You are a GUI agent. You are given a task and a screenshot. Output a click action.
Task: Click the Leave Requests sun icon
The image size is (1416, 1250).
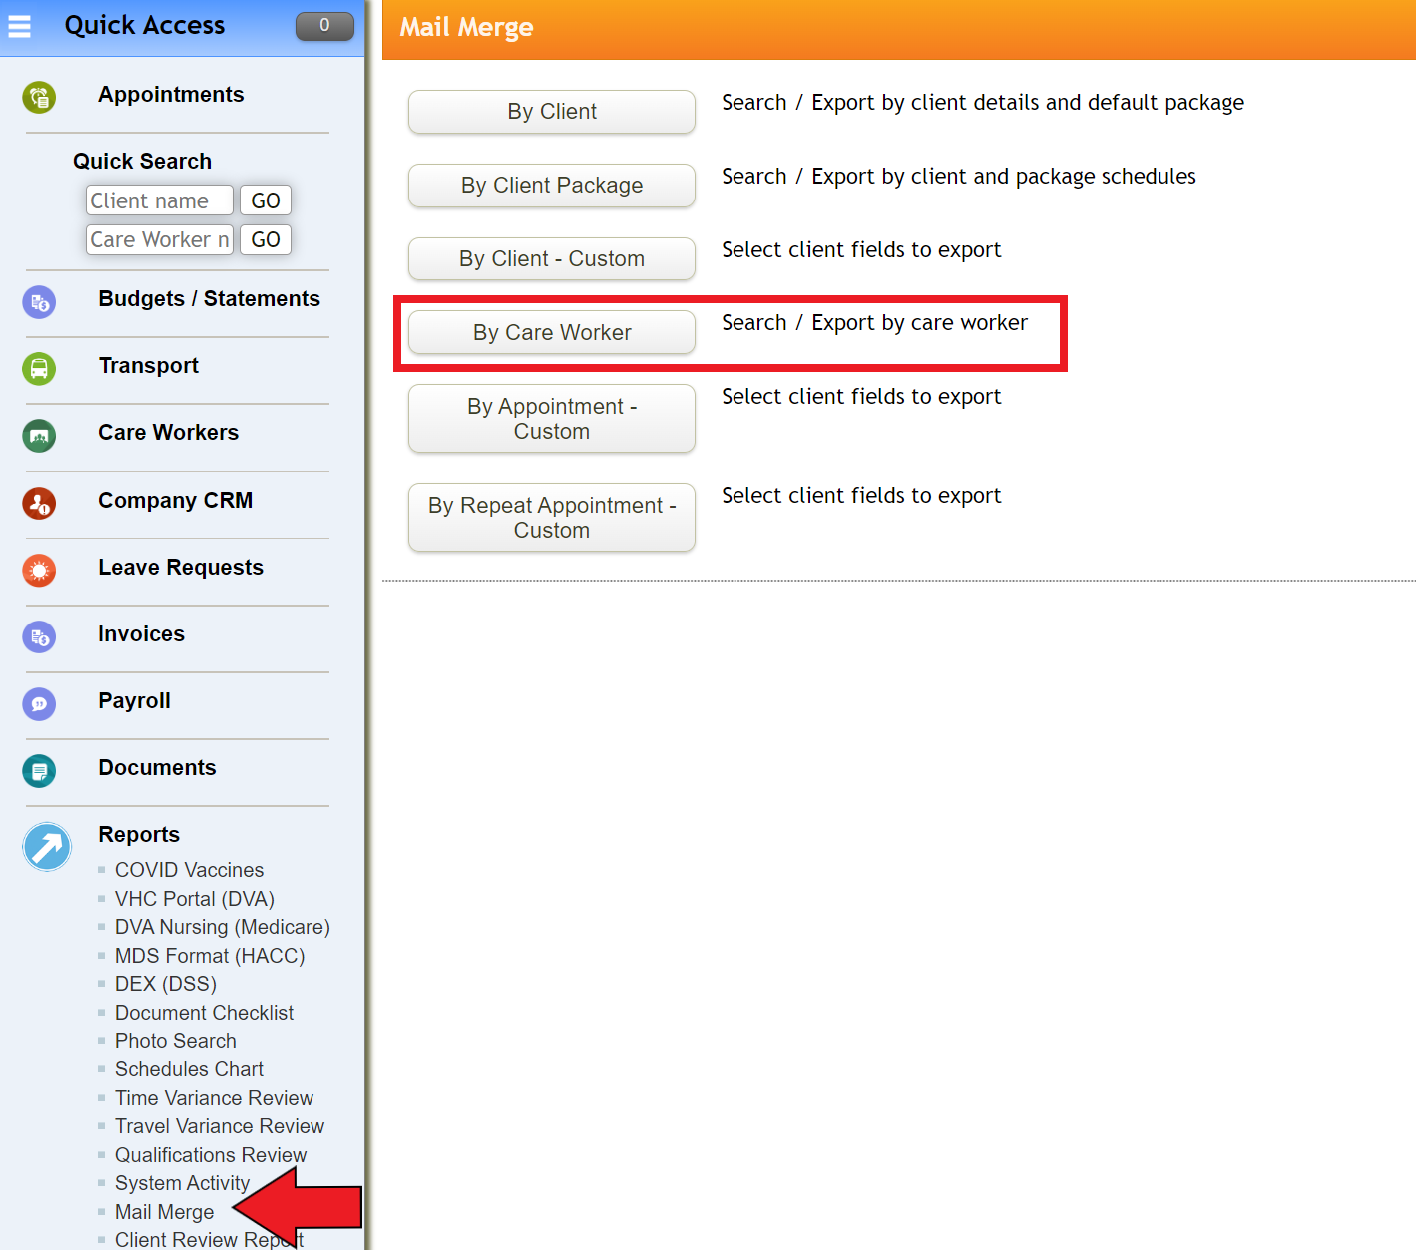point(38,571)
